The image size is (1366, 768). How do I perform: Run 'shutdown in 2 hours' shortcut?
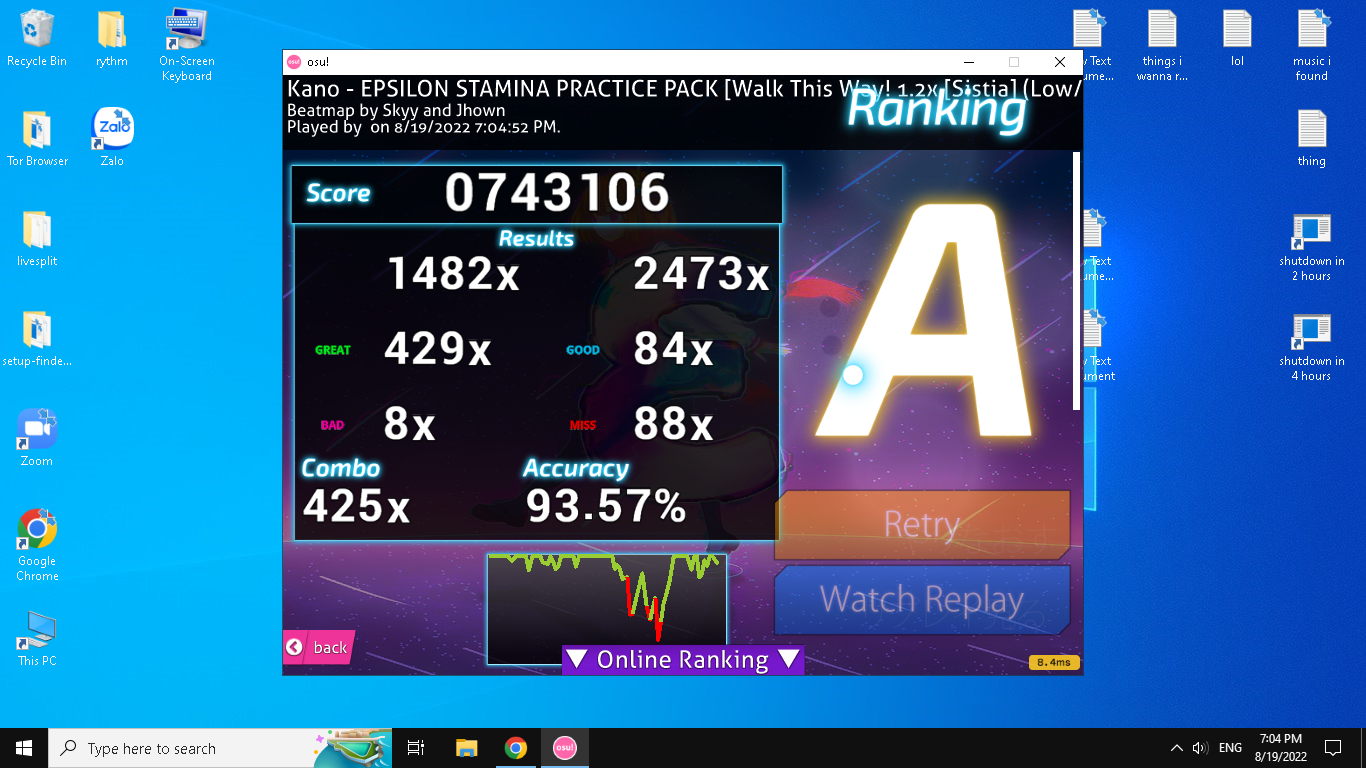pos(1312,245)
